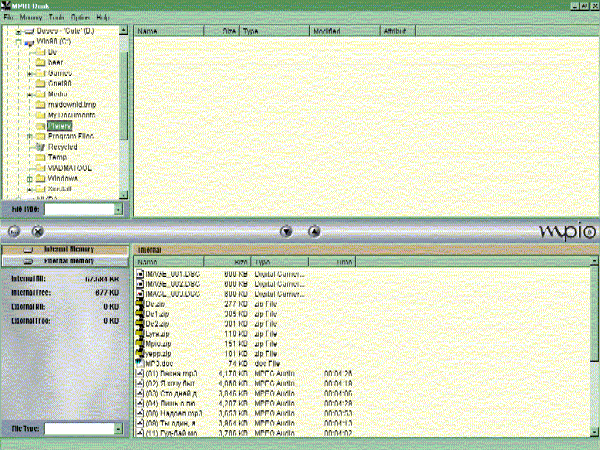Switch to the External memory tab
The image size is (600, 450).
point(65,261)
